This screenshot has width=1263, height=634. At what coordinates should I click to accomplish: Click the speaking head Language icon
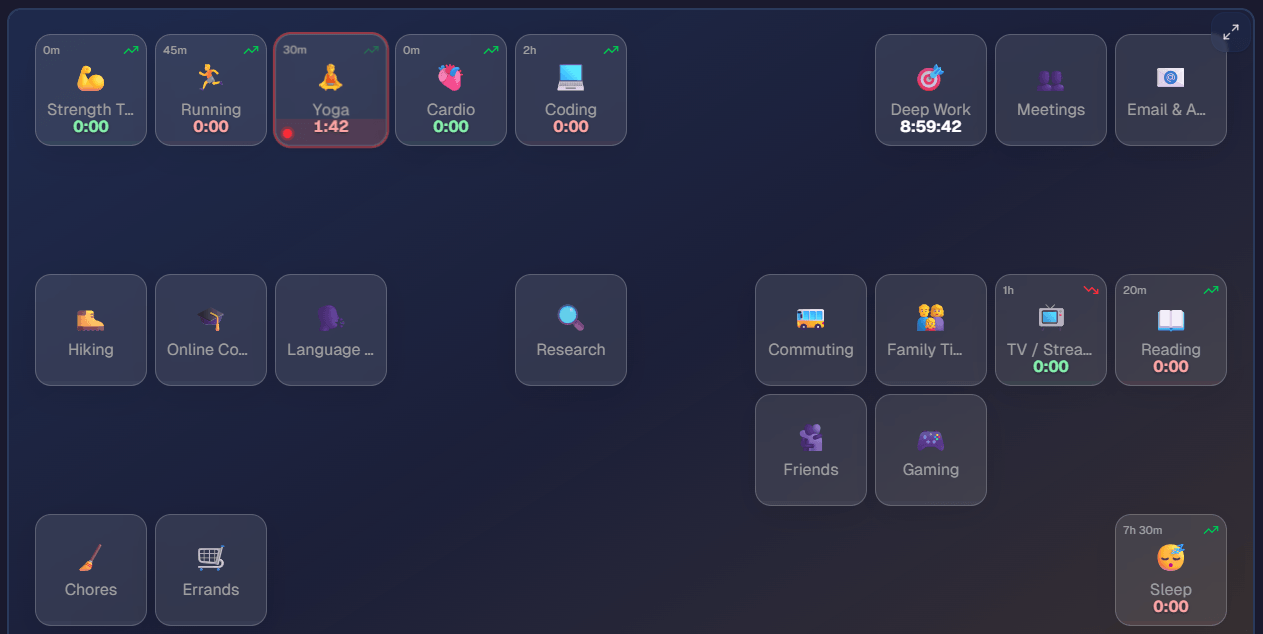click(x=331, y=318)
